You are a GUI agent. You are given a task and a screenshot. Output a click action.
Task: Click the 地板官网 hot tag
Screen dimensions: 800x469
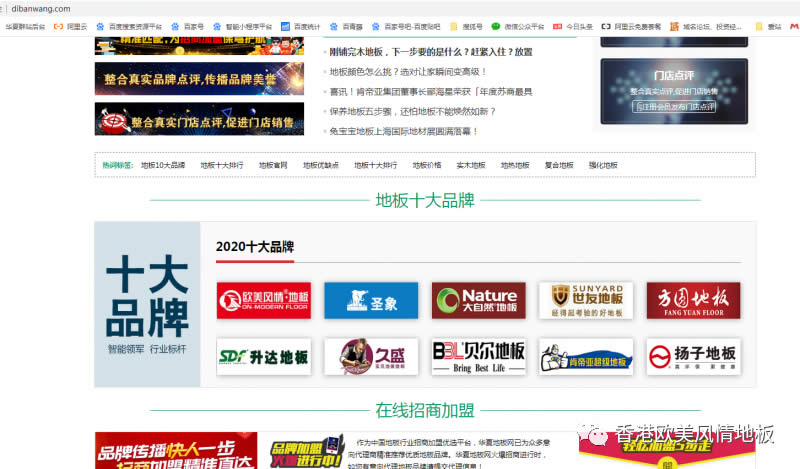pos(273,165)
